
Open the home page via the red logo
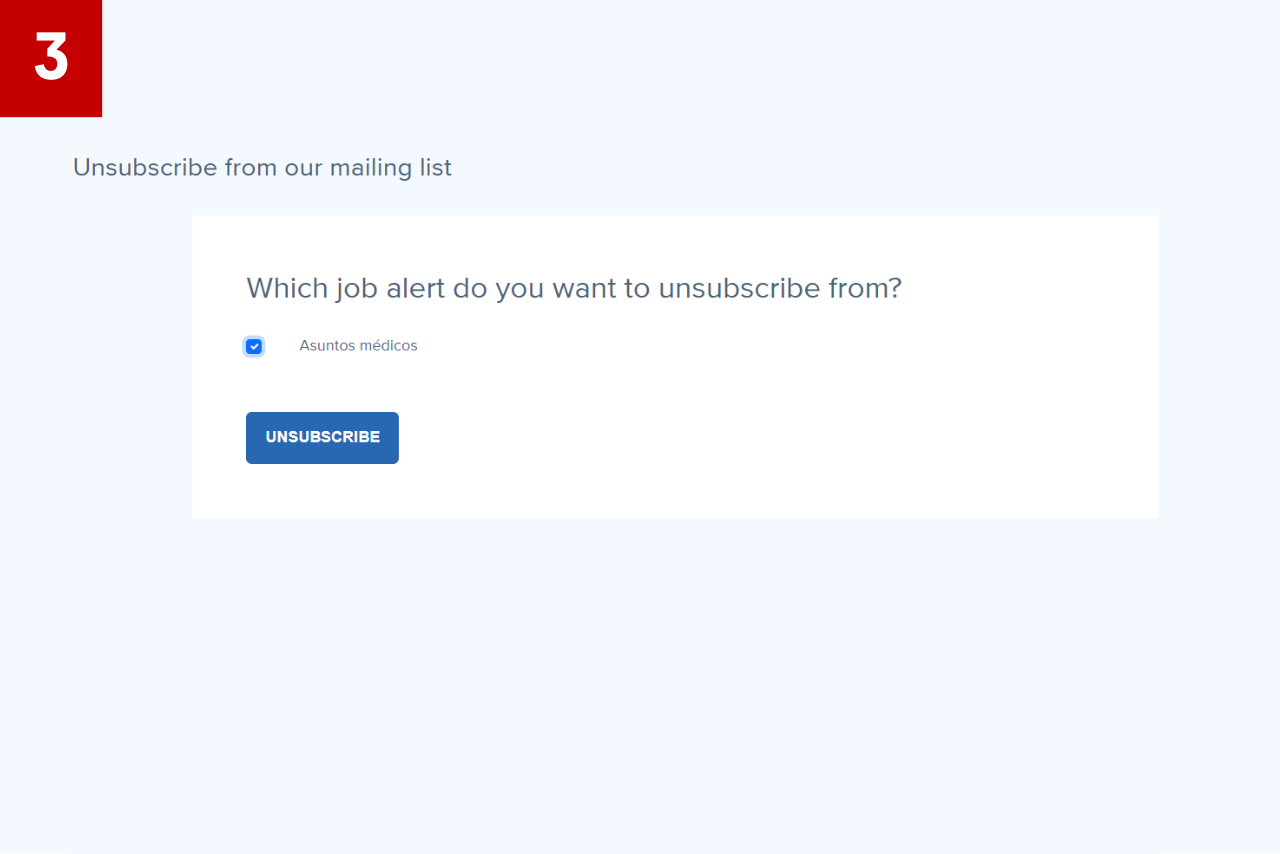coord(51,58)
